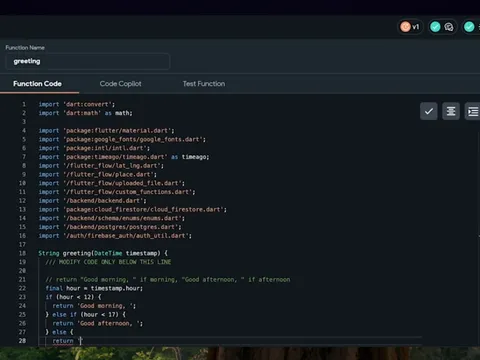Screen dimensions: 480x360
Task: Click the postgres/postgres.dart import line
Action: [x=110, y=227]
